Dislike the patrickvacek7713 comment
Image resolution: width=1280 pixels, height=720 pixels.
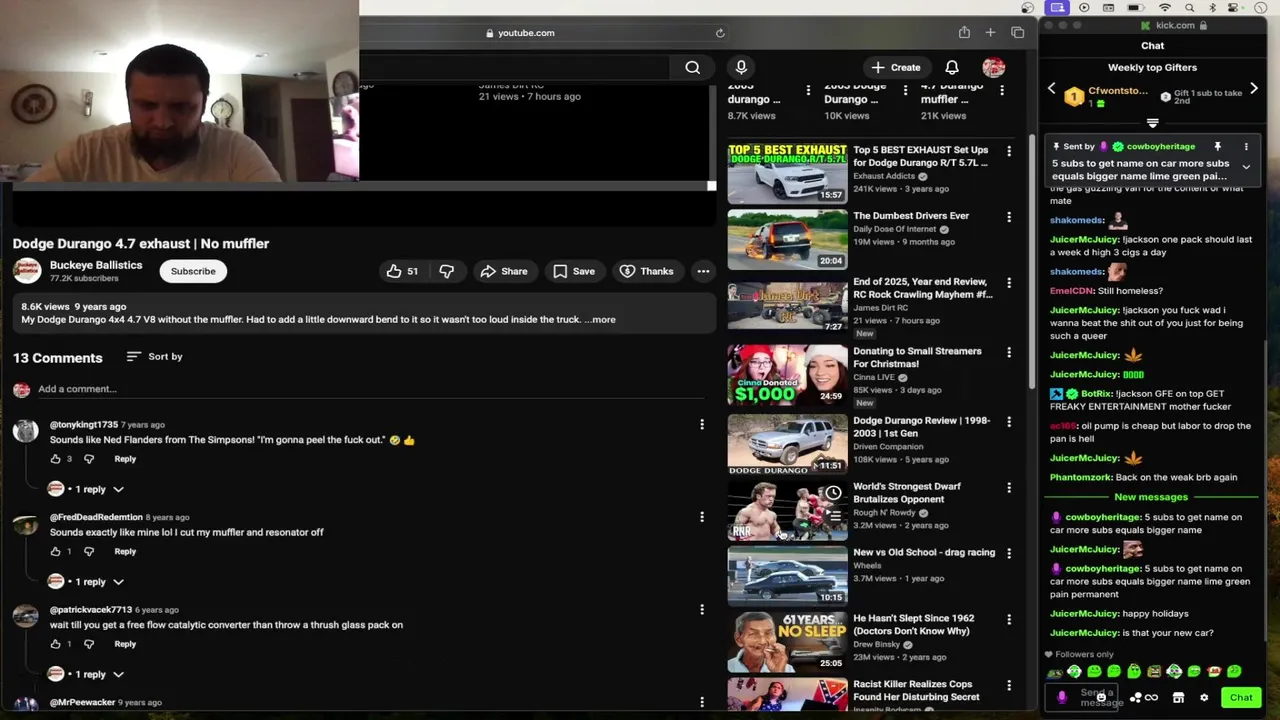[89, 644]
